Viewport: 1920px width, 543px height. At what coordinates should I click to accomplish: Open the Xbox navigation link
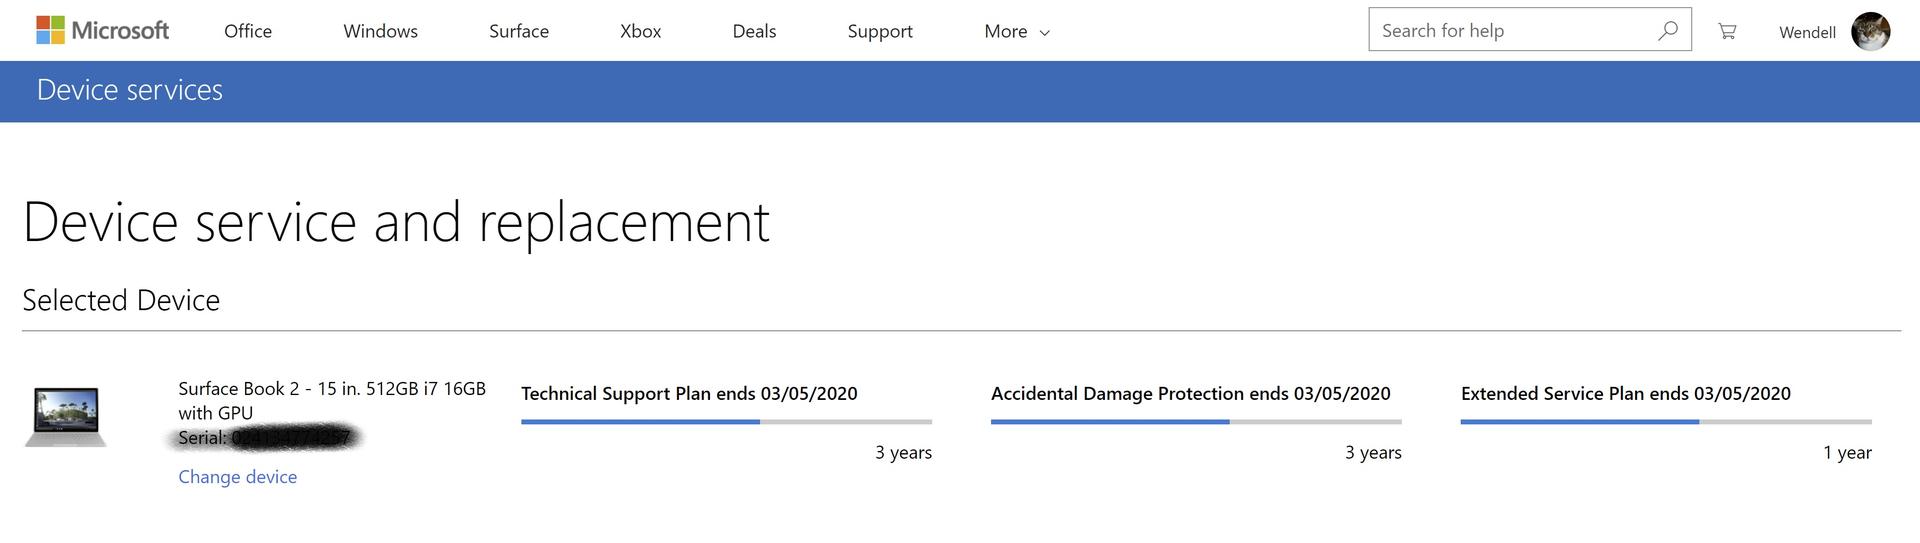pos(640,31)
